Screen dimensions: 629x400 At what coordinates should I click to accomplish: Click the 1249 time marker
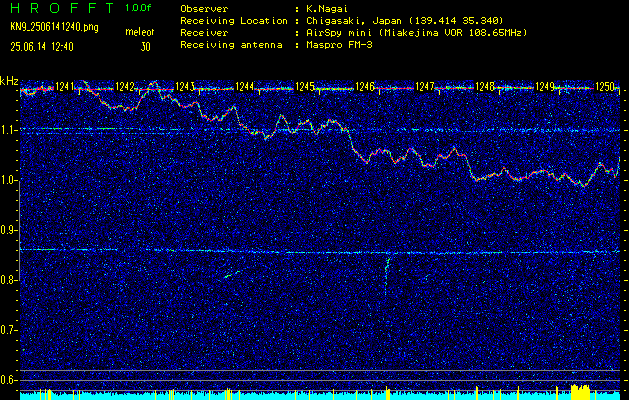click(x=544, y=86)
